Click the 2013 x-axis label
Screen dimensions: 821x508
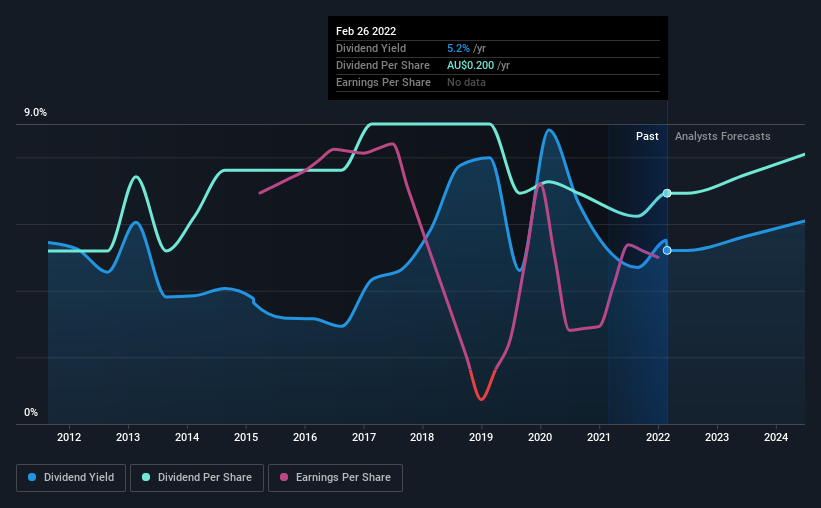(128, 437)
